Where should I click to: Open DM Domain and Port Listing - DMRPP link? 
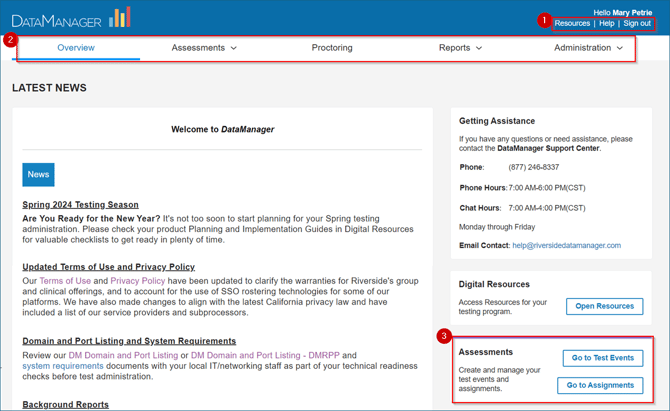[265, 355]
